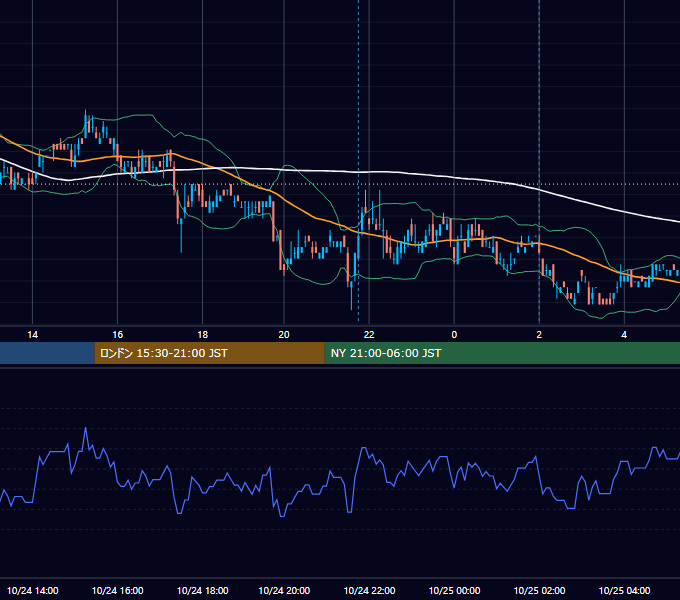This screenshot has width=680, height=600.
Task: Select the 10/25 00:00 date label
Action: tap(454, 590)
